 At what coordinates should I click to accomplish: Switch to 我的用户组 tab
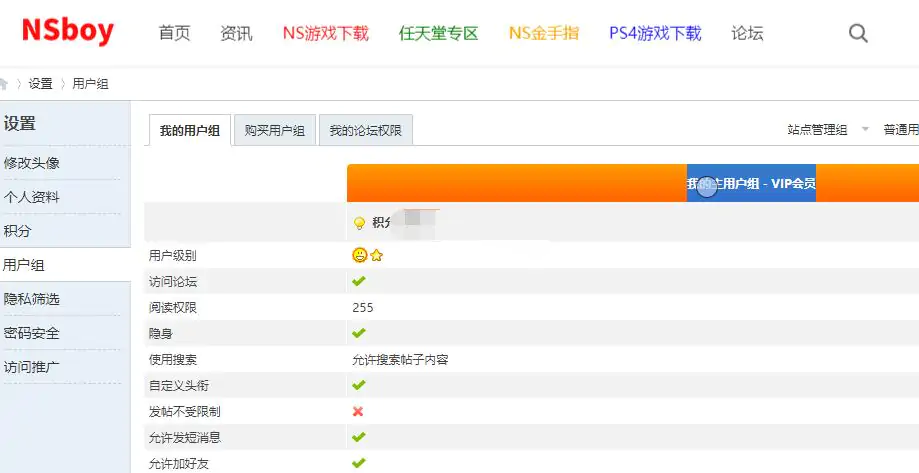[x=190, y=130]
